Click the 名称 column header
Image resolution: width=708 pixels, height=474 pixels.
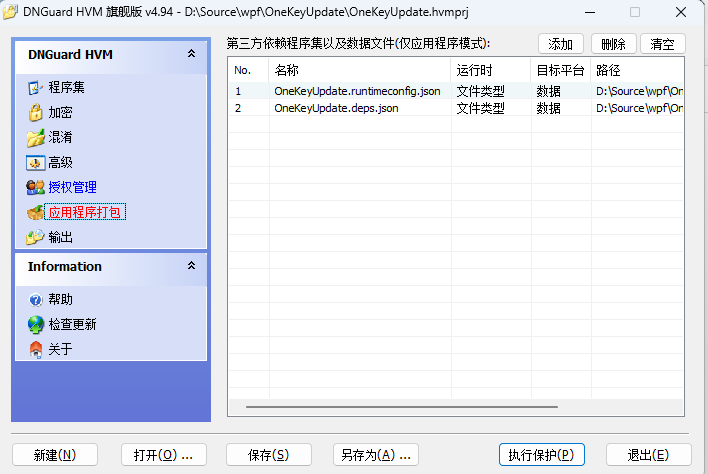point(360,70)
